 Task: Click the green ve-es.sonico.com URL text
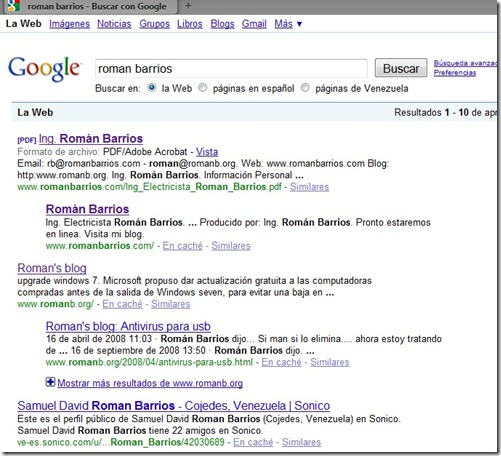[x=121, y=442]
